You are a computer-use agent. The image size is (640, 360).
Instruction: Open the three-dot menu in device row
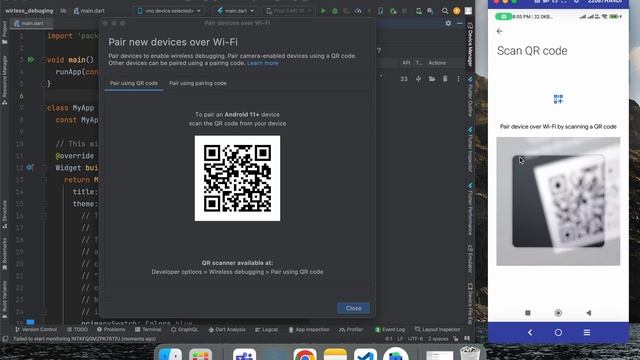(458, 79)
